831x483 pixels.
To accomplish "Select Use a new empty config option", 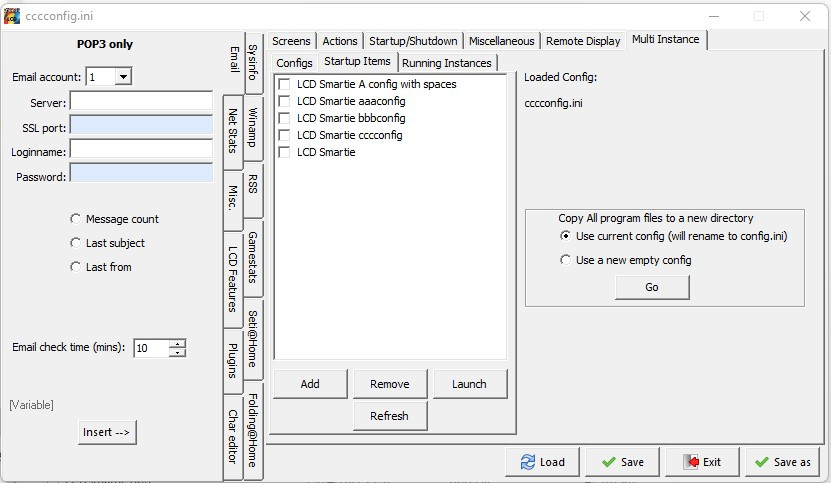I will pyautogui.click(x=565, y=260).
